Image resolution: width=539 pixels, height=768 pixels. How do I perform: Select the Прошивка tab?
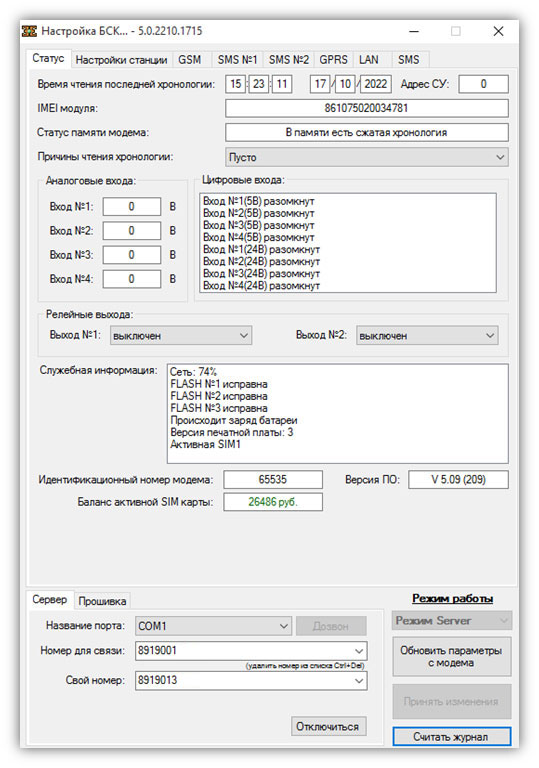click(102, 601)
